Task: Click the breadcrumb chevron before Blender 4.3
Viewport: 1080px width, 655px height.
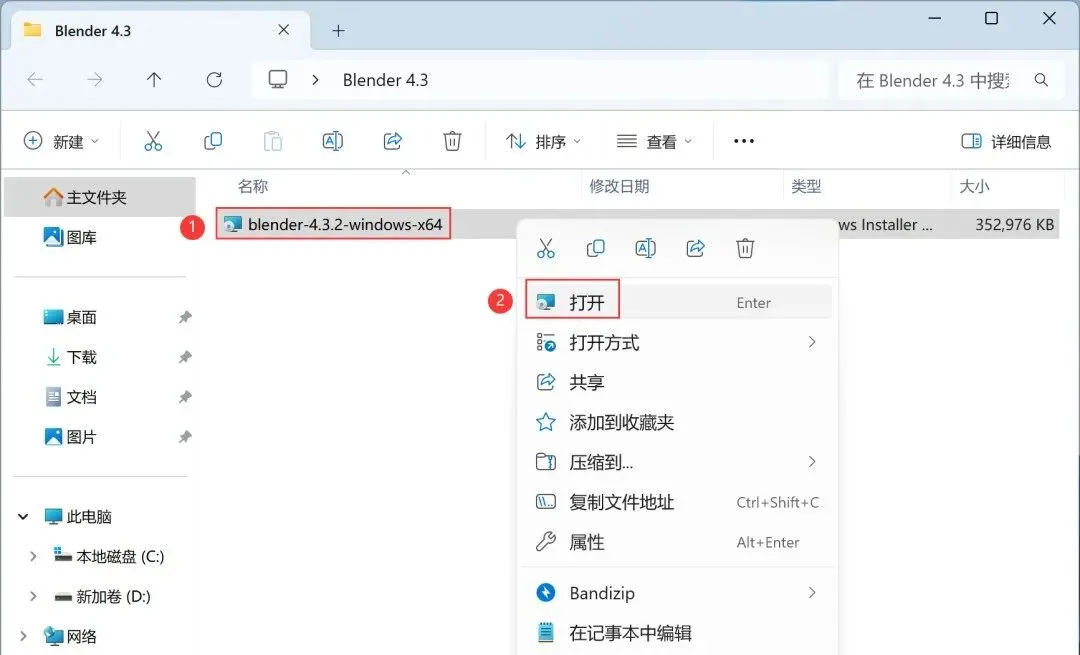Action: point(315,80)
